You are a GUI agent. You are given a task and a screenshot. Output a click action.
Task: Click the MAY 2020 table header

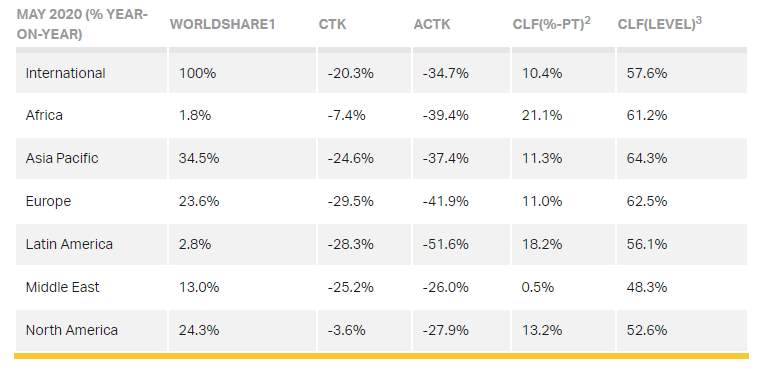pos(82,24)
